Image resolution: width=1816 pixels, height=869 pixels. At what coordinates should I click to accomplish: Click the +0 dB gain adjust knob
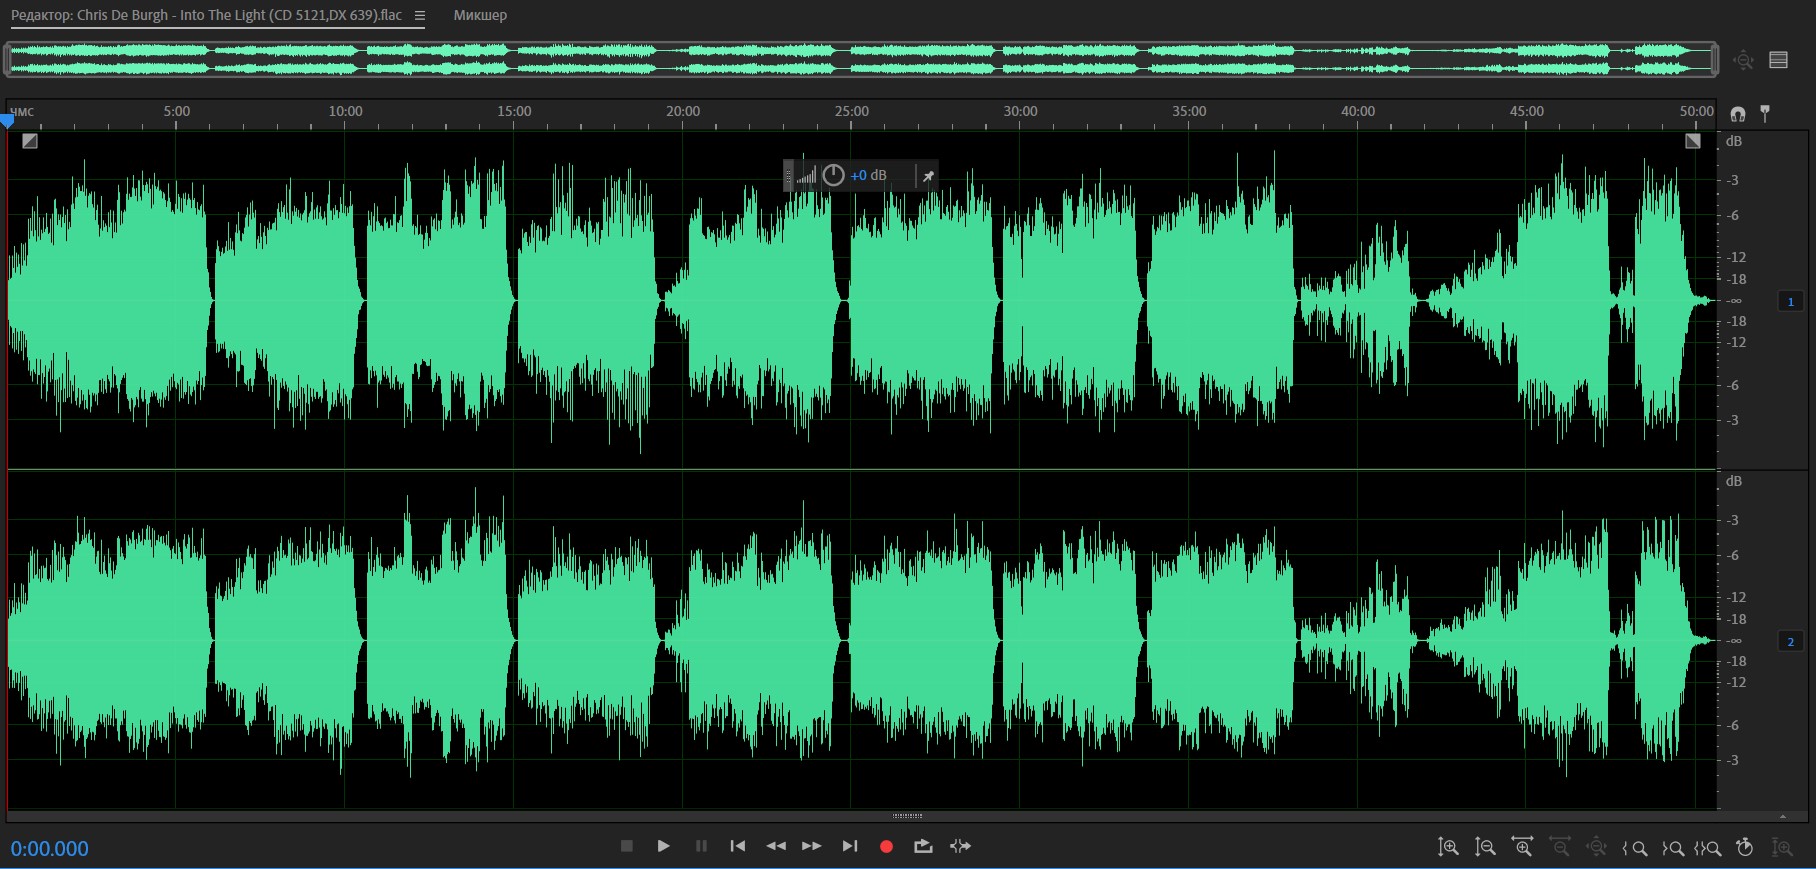coord(833,175)
